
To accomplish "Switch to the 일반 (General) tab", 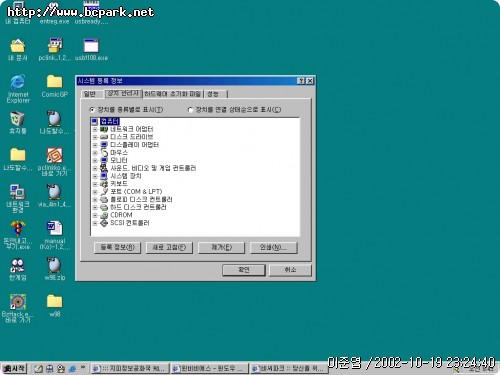I will pos(90,94).
